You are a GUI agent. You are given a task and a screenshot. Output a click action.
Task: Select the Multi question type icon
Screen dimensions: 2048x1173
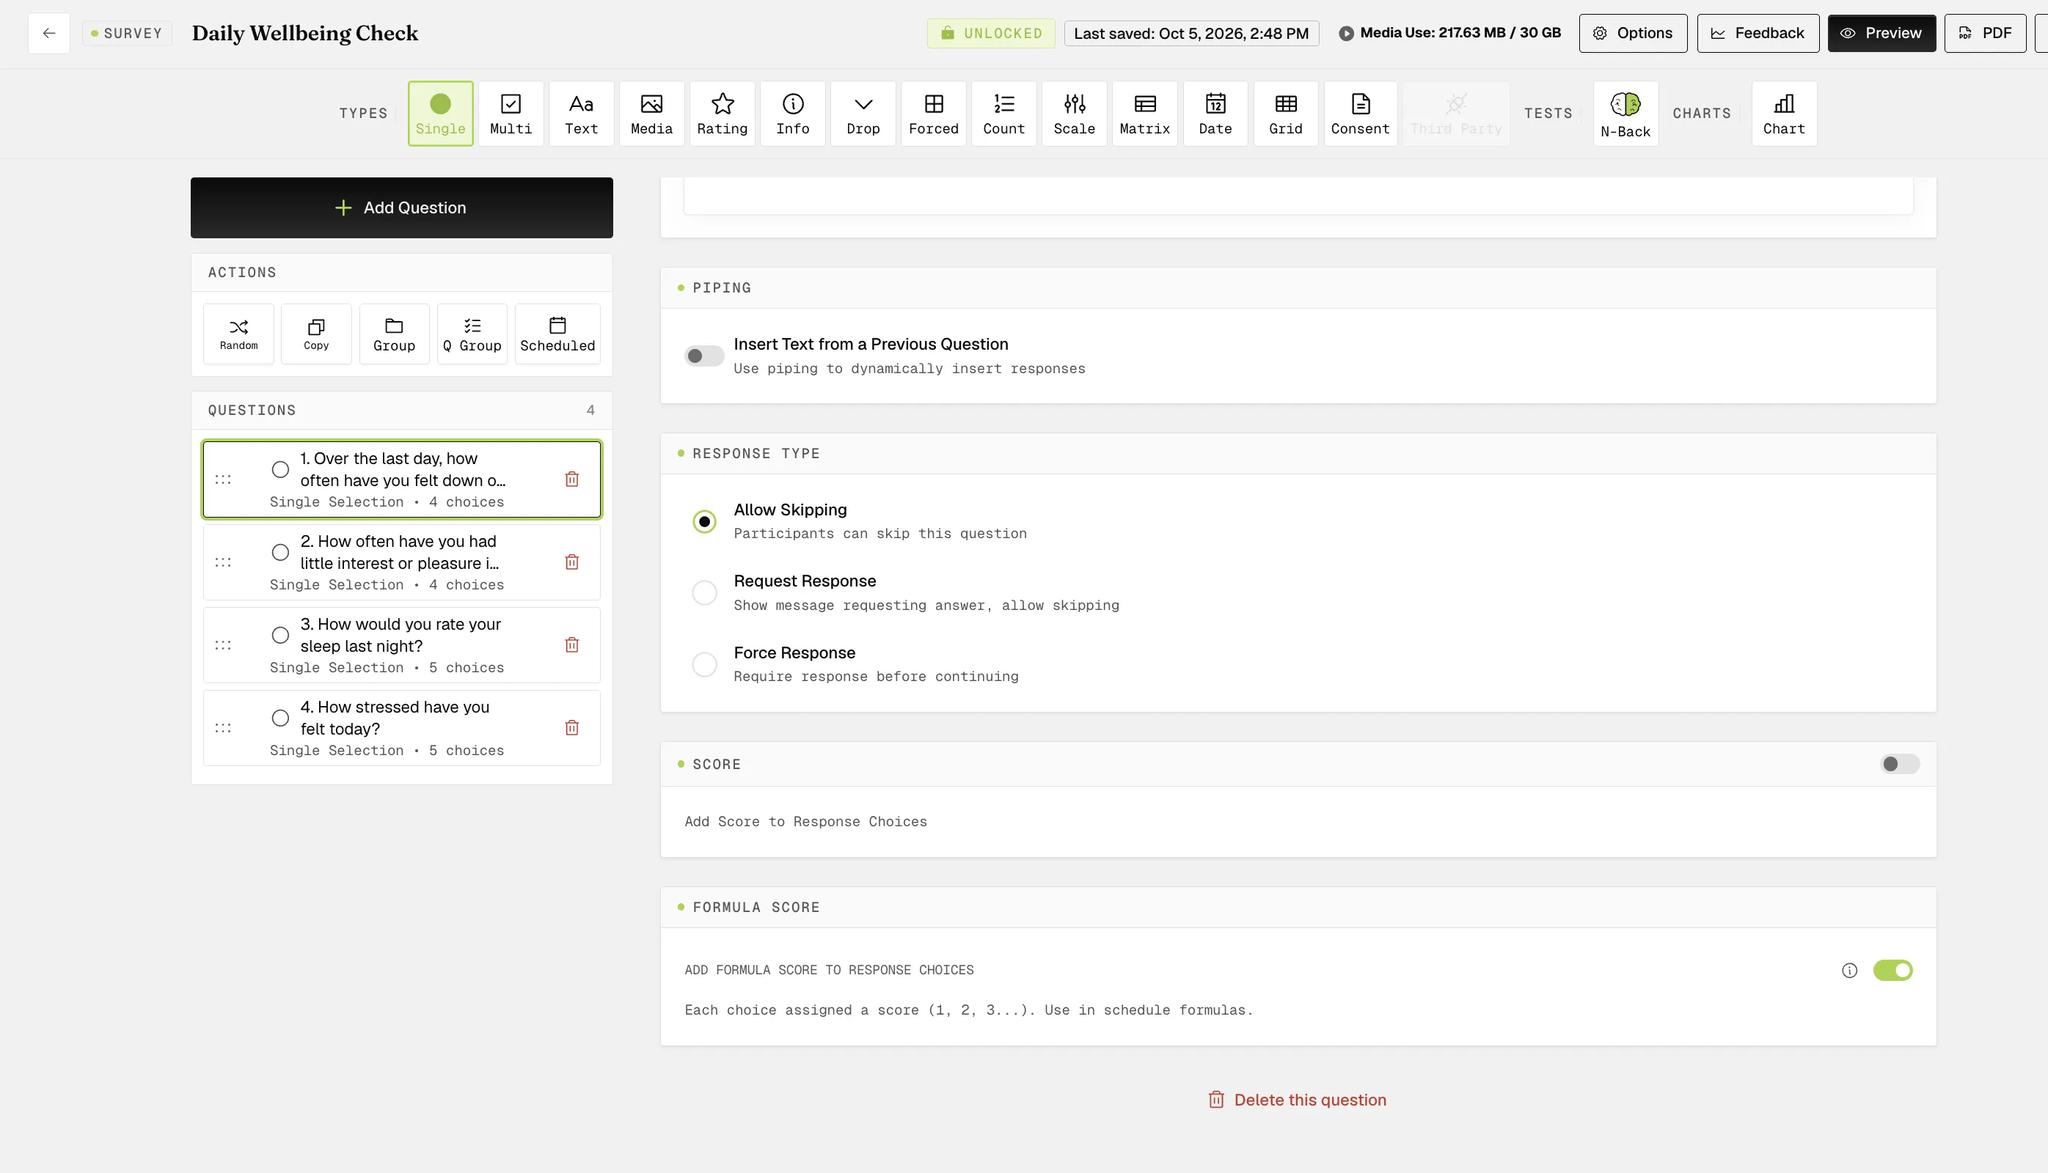pyautogui.click(x=510, y=114)
